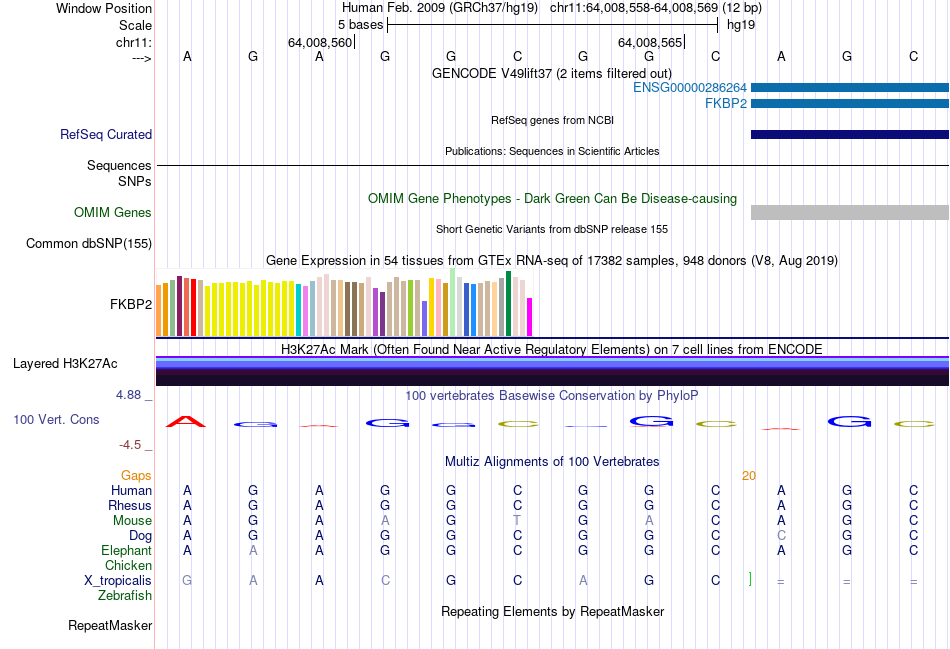Click the SNPs track label
The height and width of the screenshot is (649, 950).
[135, 181]
